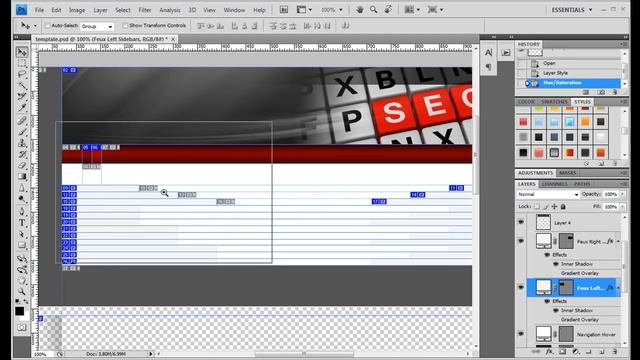
Task: Select the Pen tool
Action: pyautogui.click(x=22, y=211)
